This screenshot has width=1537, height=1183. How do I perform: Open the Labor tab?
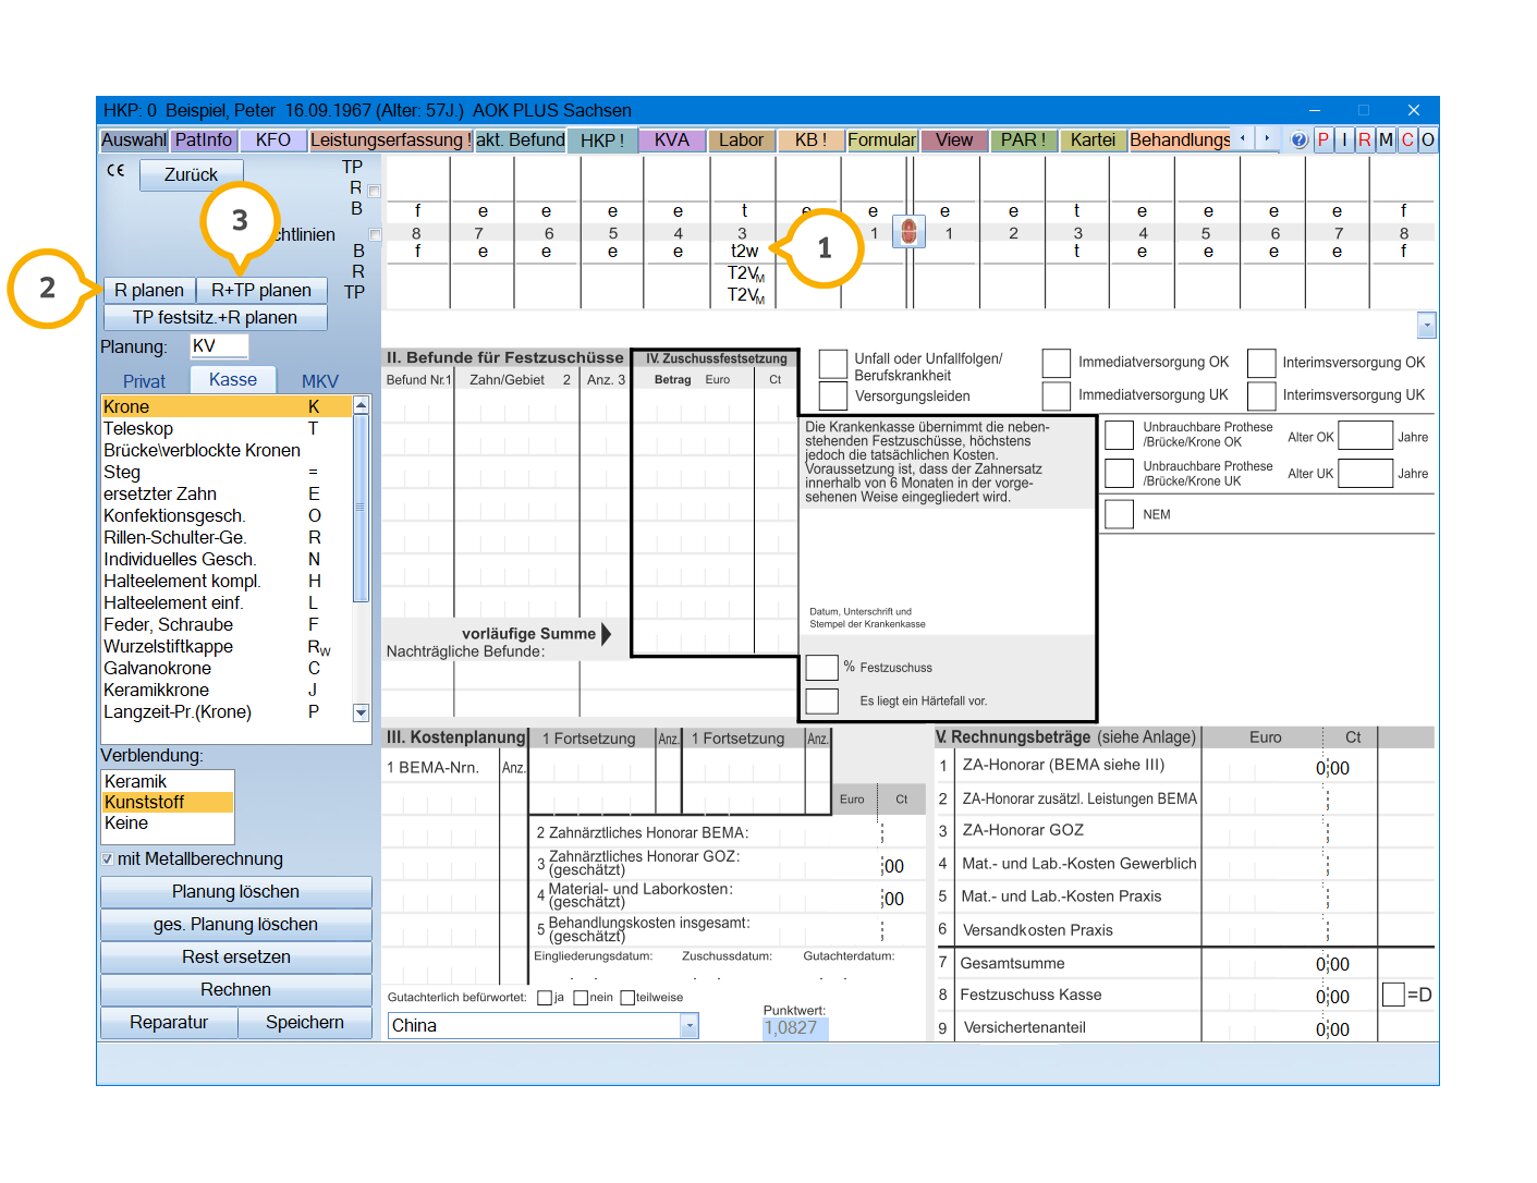(x=741, y=140)
